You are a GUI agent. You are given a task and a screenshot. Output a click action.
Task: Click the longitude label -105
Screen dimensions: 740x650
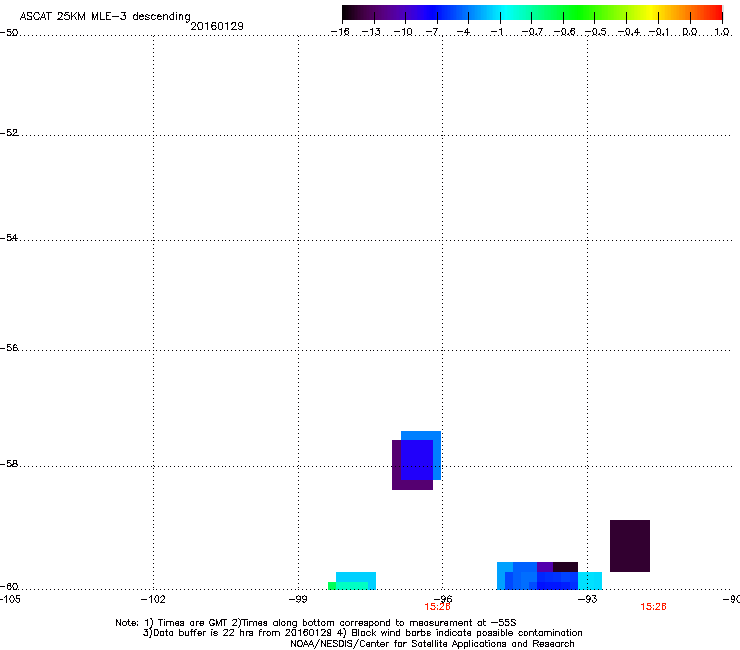click(x=10, y=599)
